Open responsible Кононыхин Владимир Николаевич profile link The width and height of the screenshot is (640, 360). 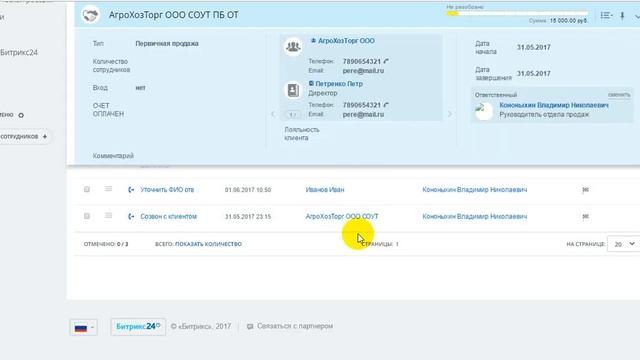pos(554,105)
